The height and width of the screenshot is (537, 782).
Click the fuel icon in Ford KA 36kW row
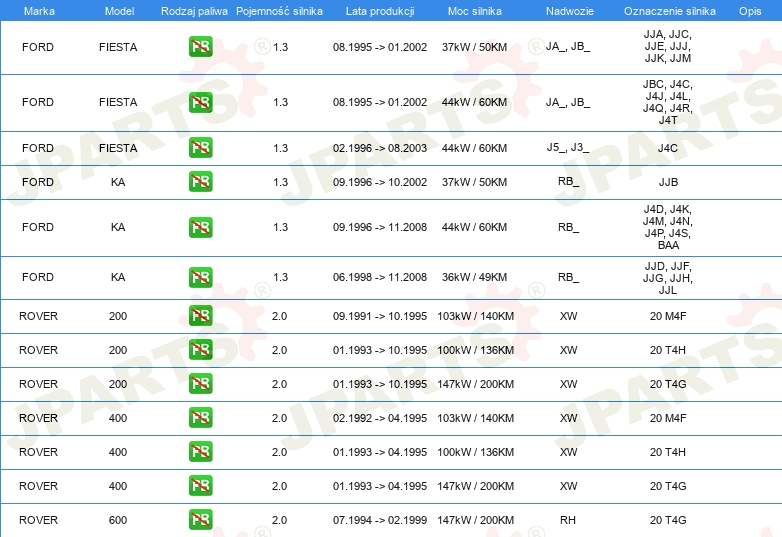[x=200, y=277]
